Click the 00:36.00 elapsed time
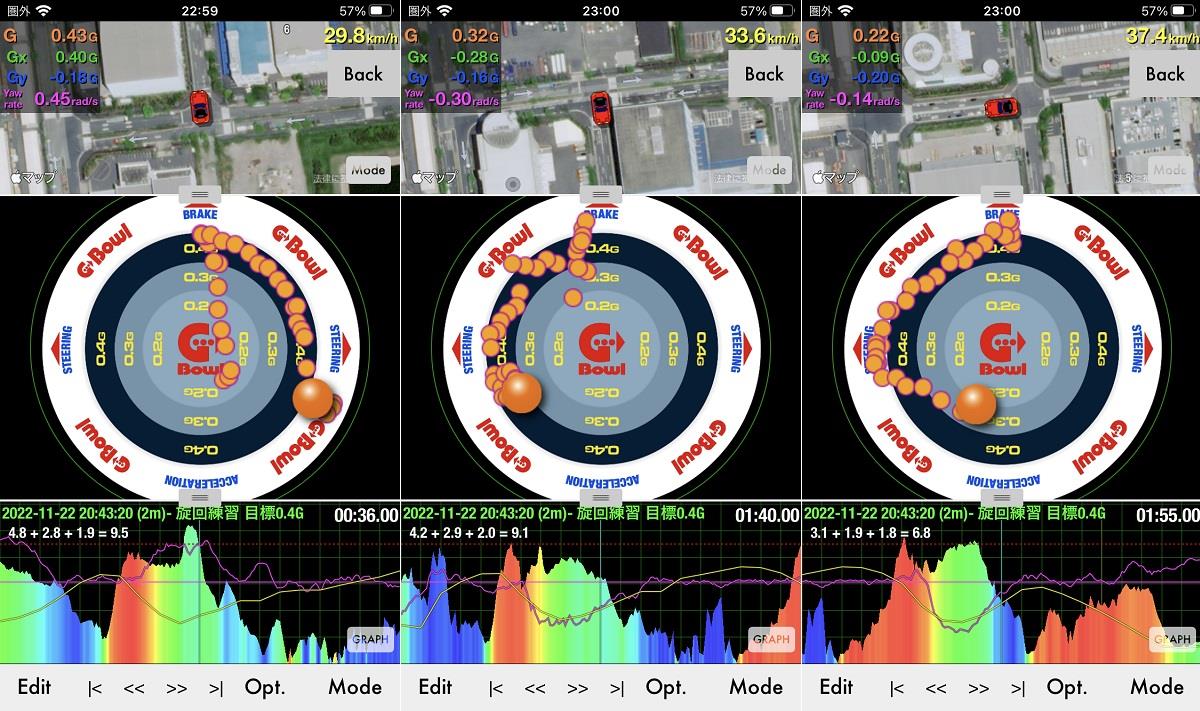The height and width of the screenshot is (711, 1200). (x=366, y=515)
